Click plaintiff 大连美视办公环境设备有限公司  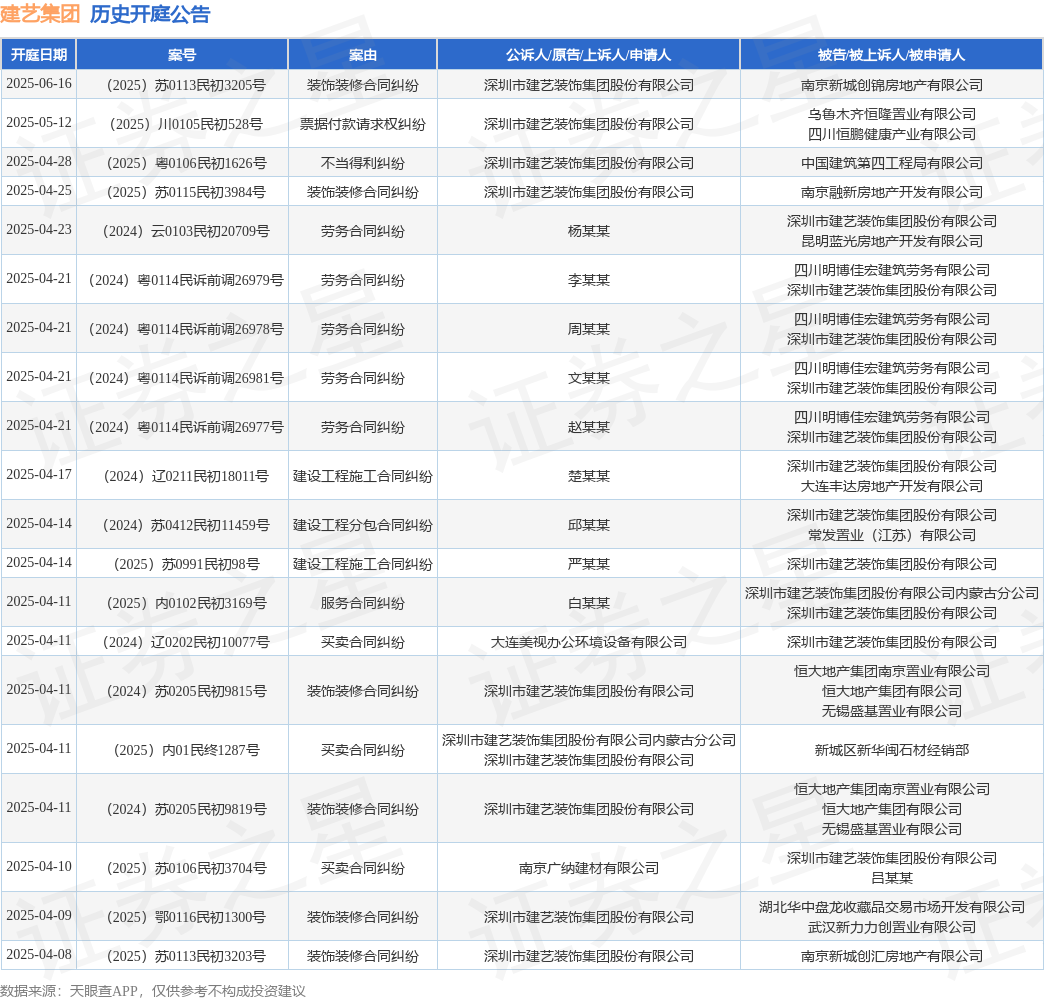click(x=589, y=642)
